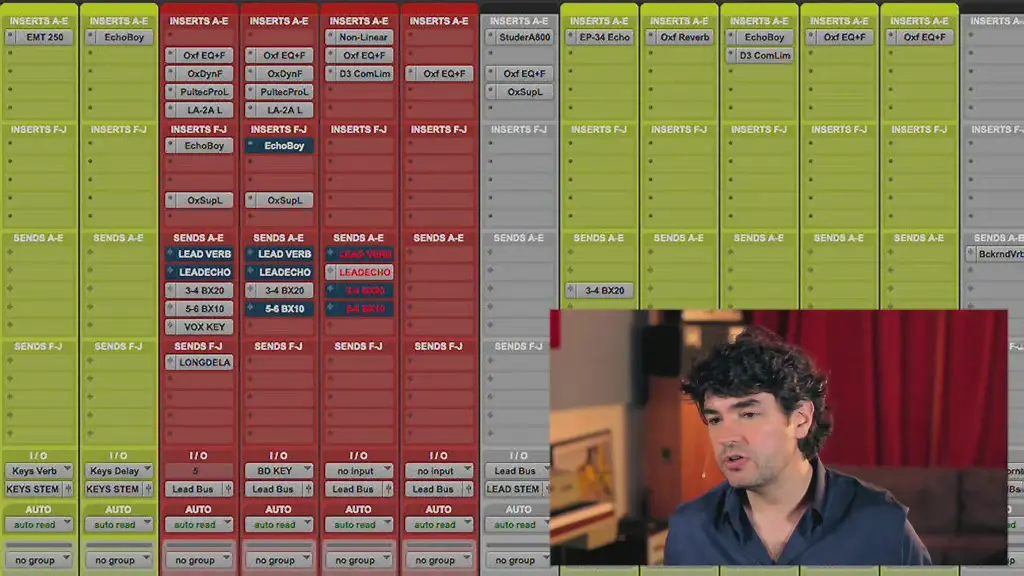The width and height of the screenshot is (1024, 576).
Task: Open no input selector on Non-Linear track
Action: click(x=359, y=470)
